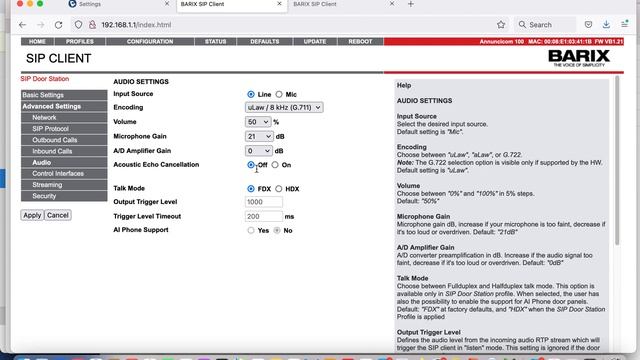Click the Trigger Level Timeout field

264,216
